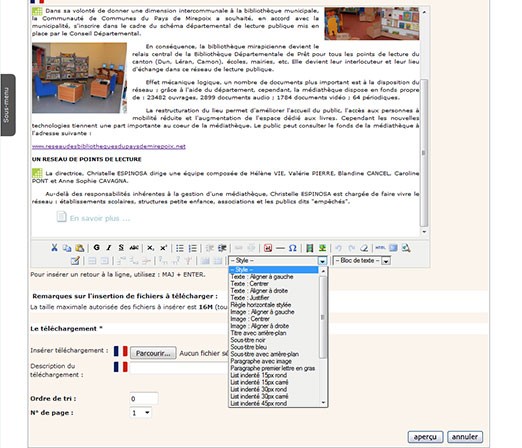Screen dimensions: 522x448
Task: Select 'Paragraphe premier lettre en gras' style
Action: pos(273,368)
